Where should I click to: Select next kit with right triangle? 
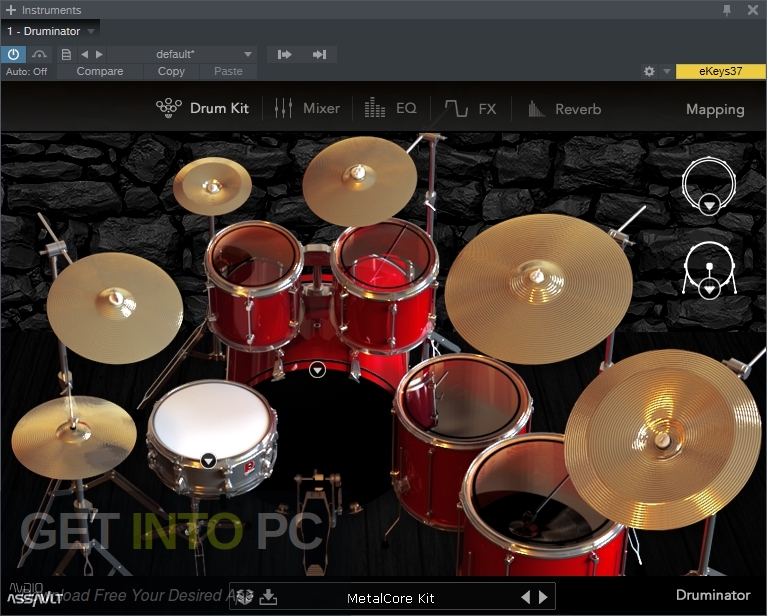[542, 597]
